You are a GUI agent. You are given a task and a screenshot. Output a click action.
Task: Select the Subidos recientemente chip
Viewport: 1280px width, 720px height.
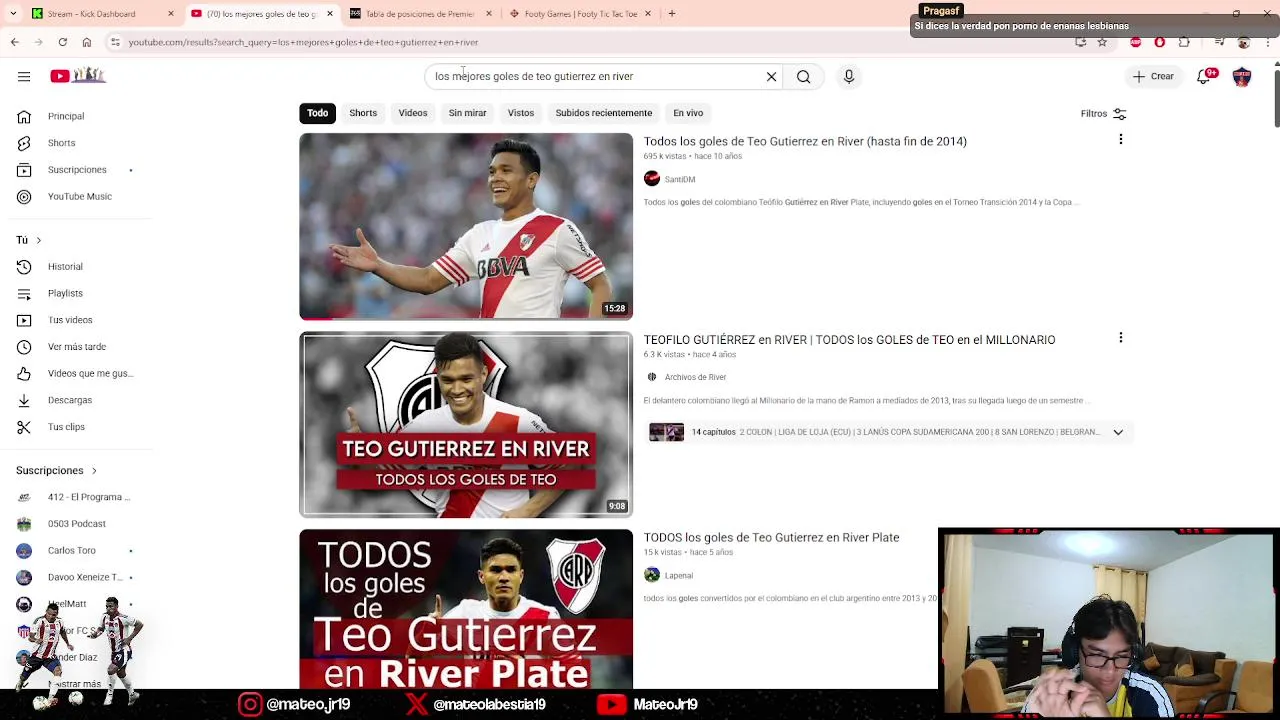tap(604, 113)
